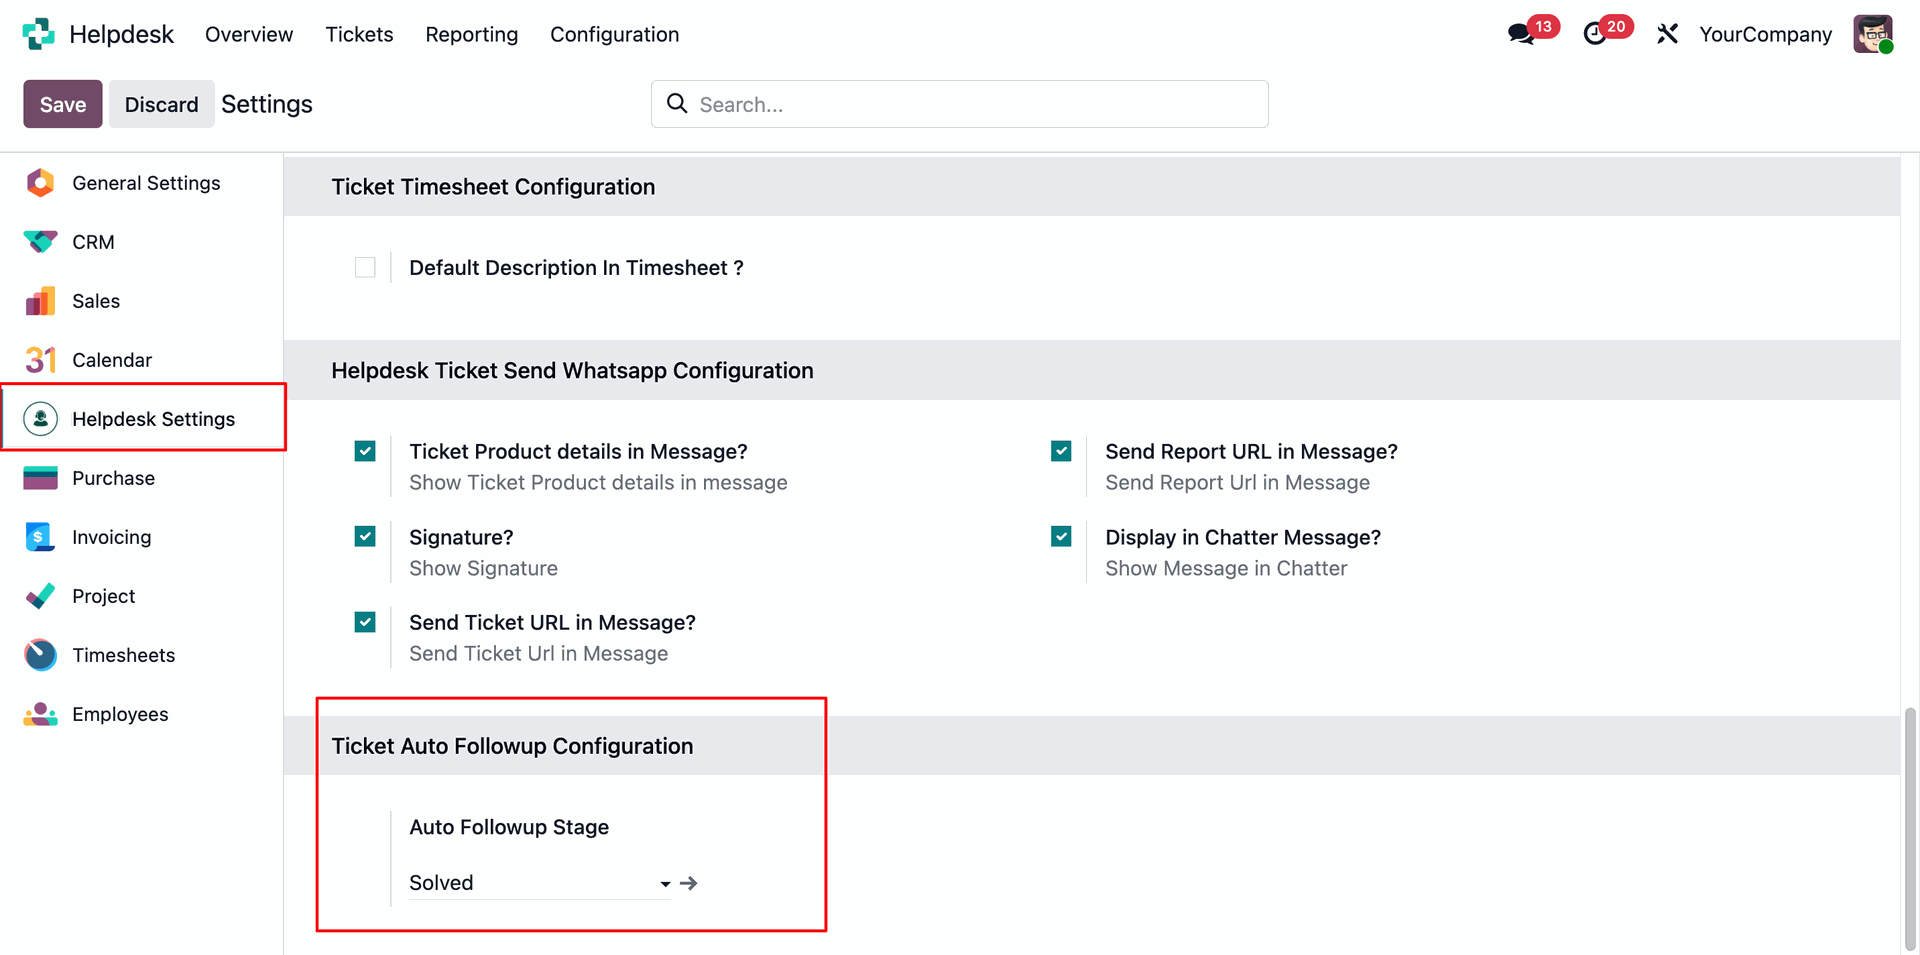Open the Tickets menu

coord(359,34)
